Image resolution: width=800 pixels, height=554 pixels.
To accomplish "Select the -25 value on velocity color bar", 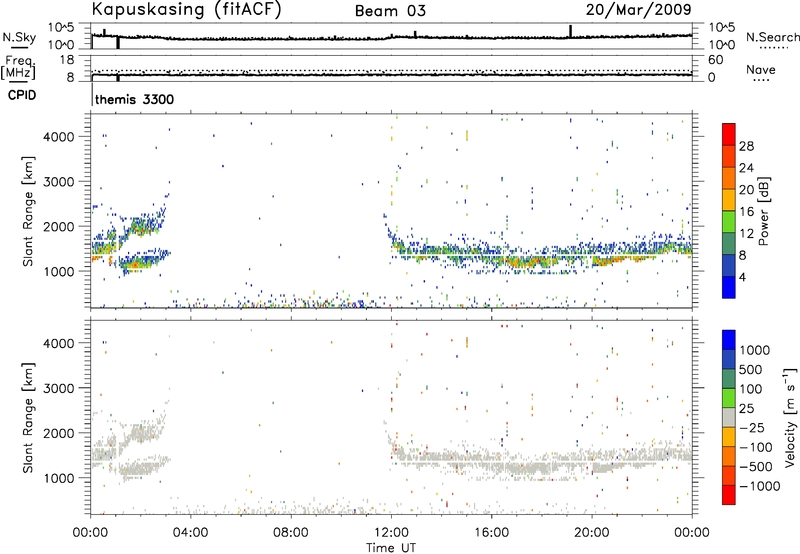I will tap(752, 427).
